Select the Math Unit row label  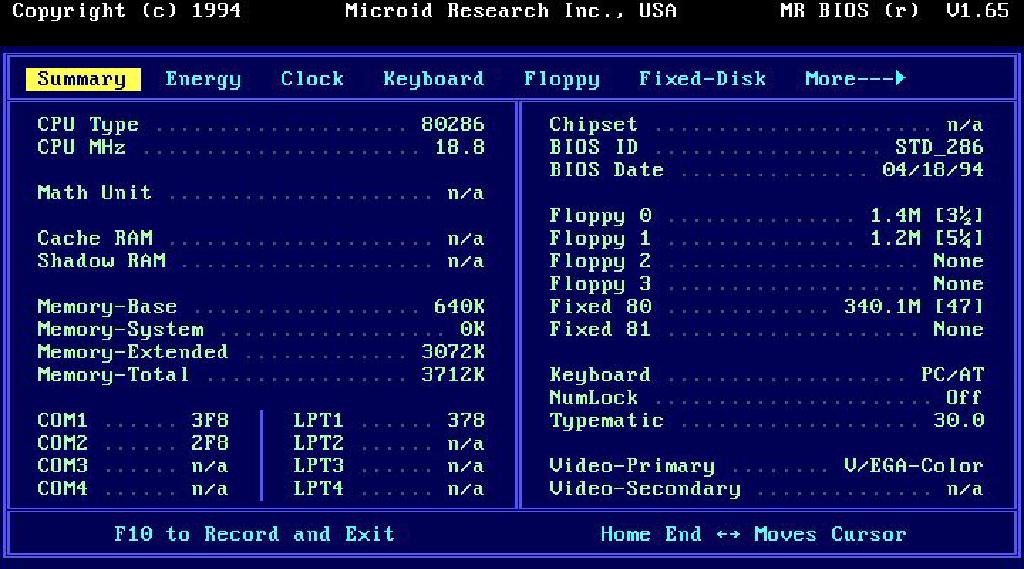95,193
